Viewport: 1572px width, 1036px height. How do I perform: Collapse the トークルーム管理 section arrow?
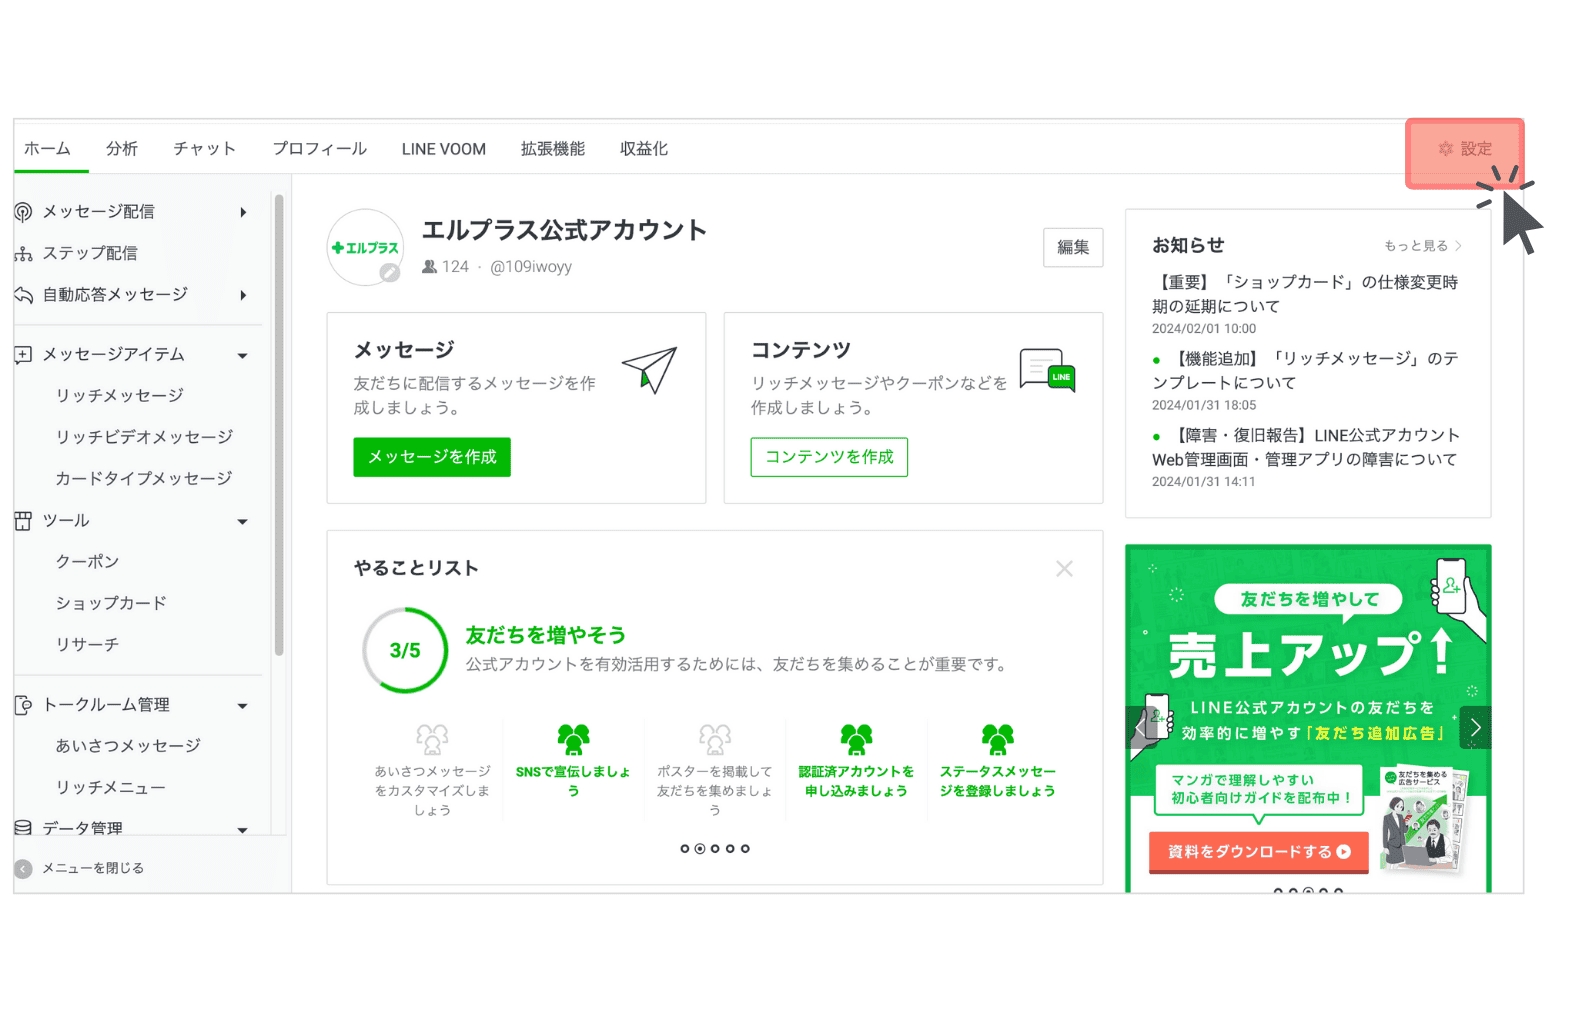[x=243, y=706]
